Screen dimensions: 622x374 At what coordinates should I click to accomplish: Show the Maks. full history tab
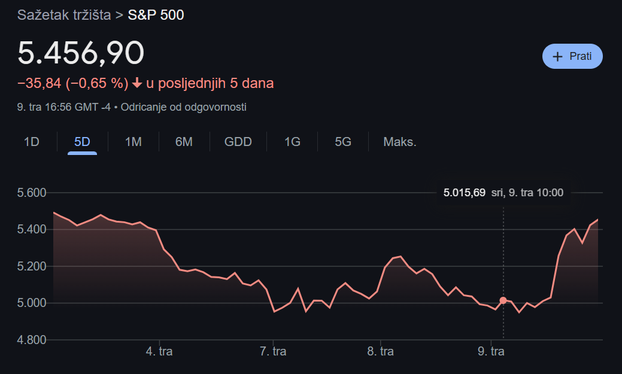[x=399, y=142]
